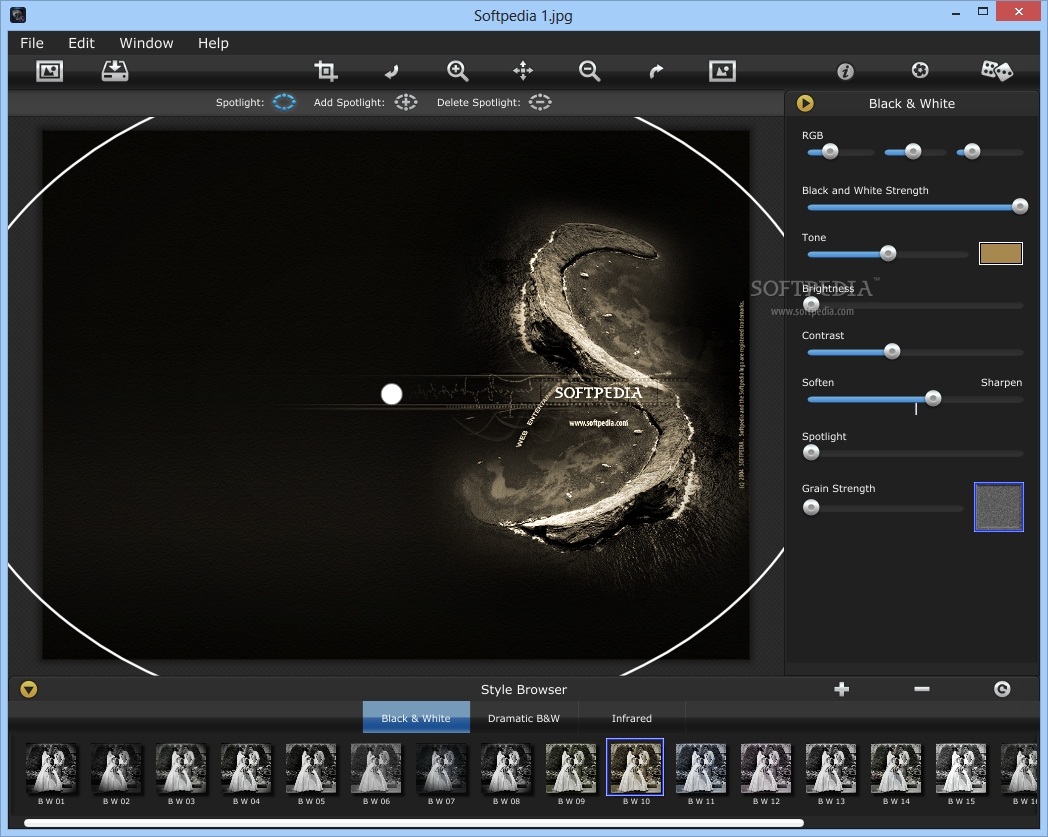Select the B W 15 preset thumbnail
This screenshot has height=837, width=1048.
tap(961, 768)
